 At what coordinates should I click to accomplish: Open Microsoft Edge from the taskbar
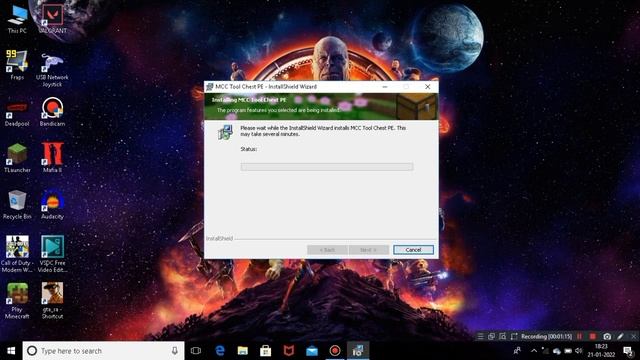(x=220, y=351)
